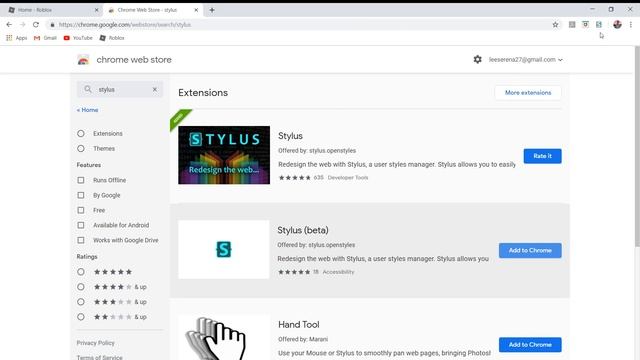Expand the account email dropdown

point(526,60)
